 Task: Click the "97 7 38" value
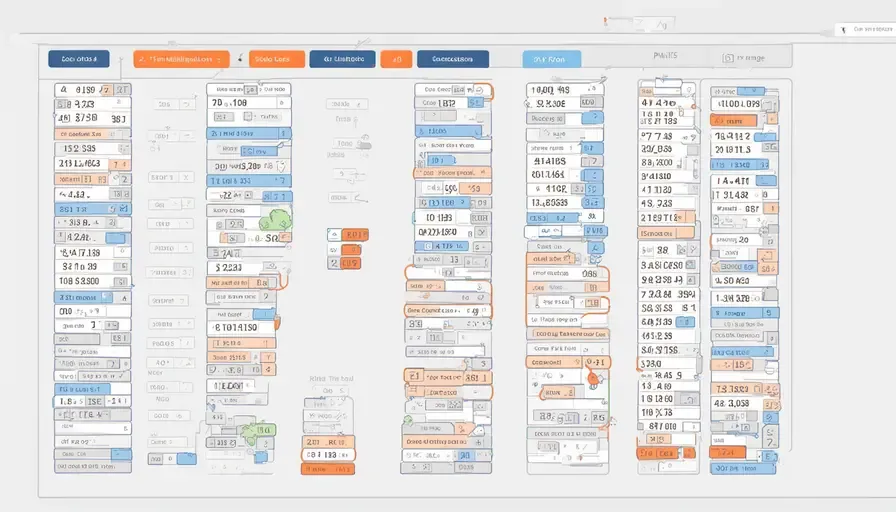click(656, 137)
